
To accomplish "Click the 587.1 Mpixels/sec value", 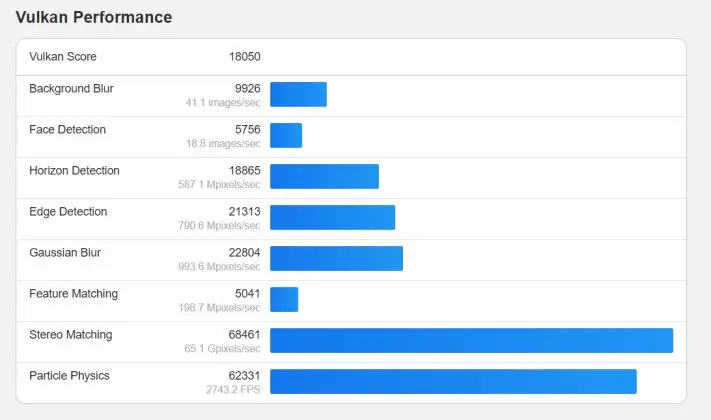I will tap(219, 185).
